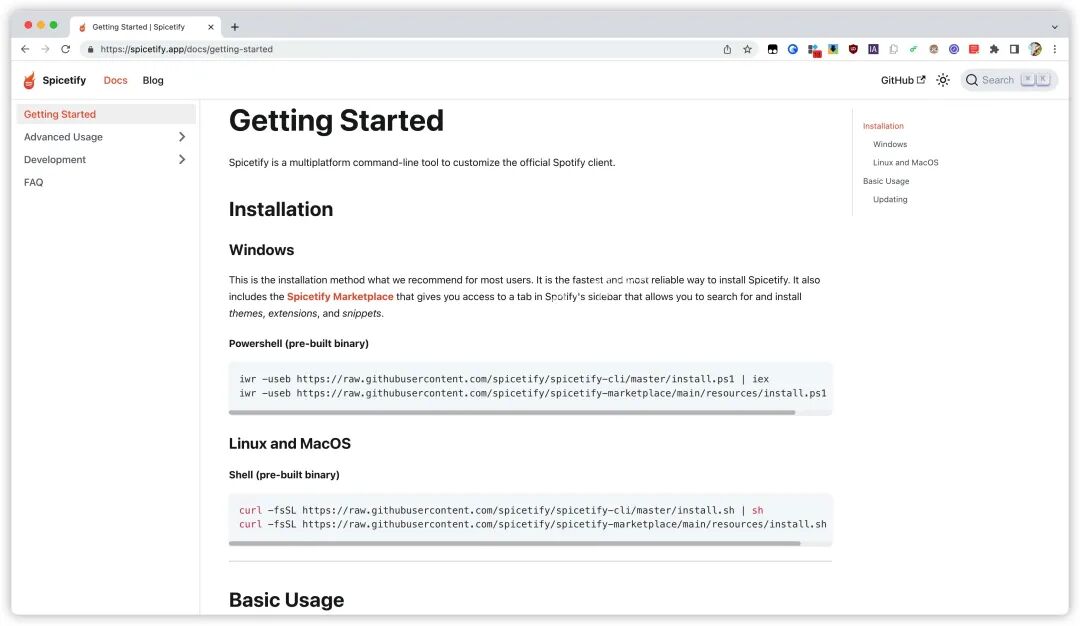Click the GitHub external link icon

point(921,80)
